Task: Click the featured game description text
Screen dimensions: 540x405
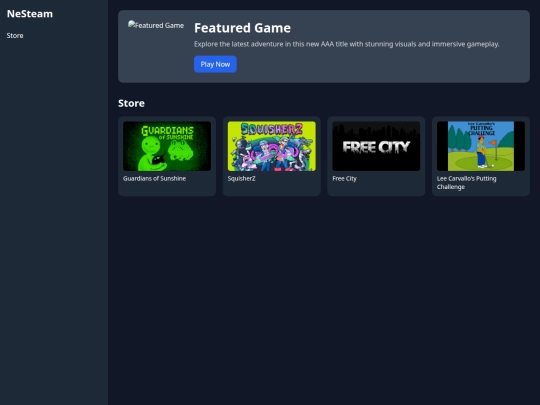Action: 346,44
